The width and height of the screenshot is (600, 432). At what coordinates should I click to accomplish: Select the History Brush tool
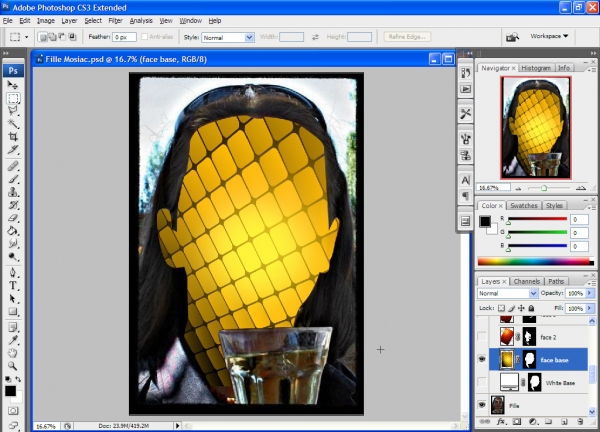pos(13,205)
